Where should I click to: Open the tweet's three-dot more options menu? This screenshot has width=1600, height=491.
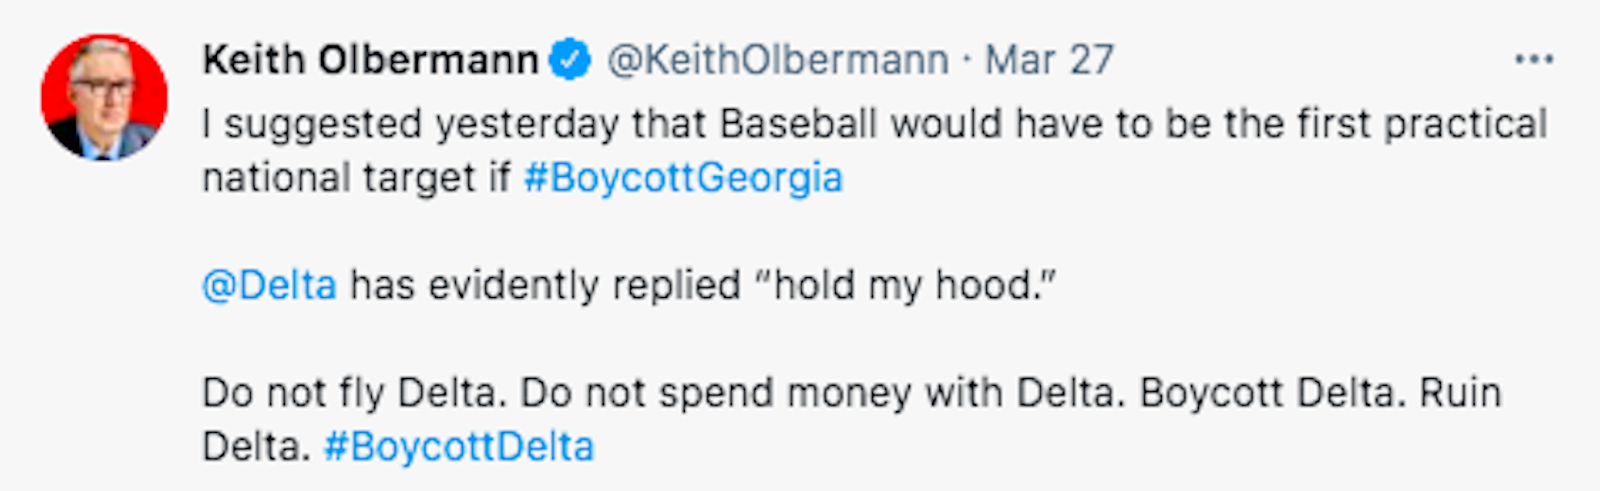(x=1534, y=60)
